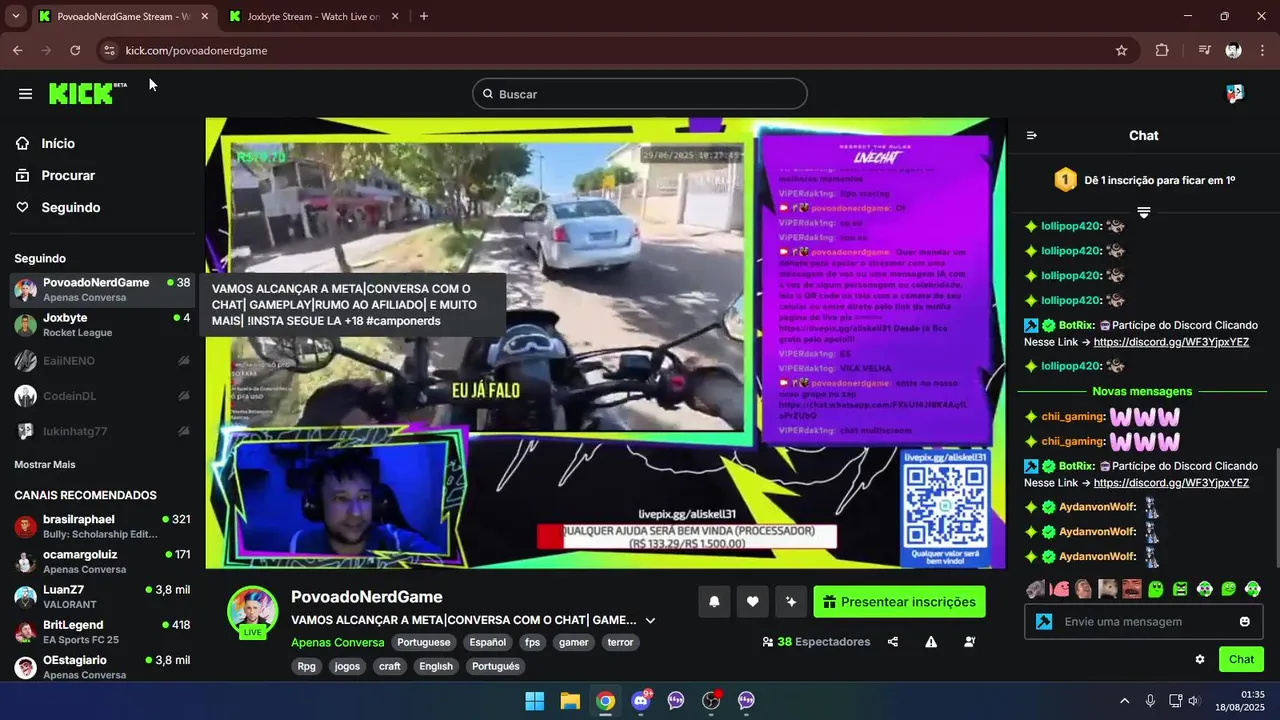Insert the hamster emote
This screenshot has height=720, width=1280.
[x=1108, y=589]
